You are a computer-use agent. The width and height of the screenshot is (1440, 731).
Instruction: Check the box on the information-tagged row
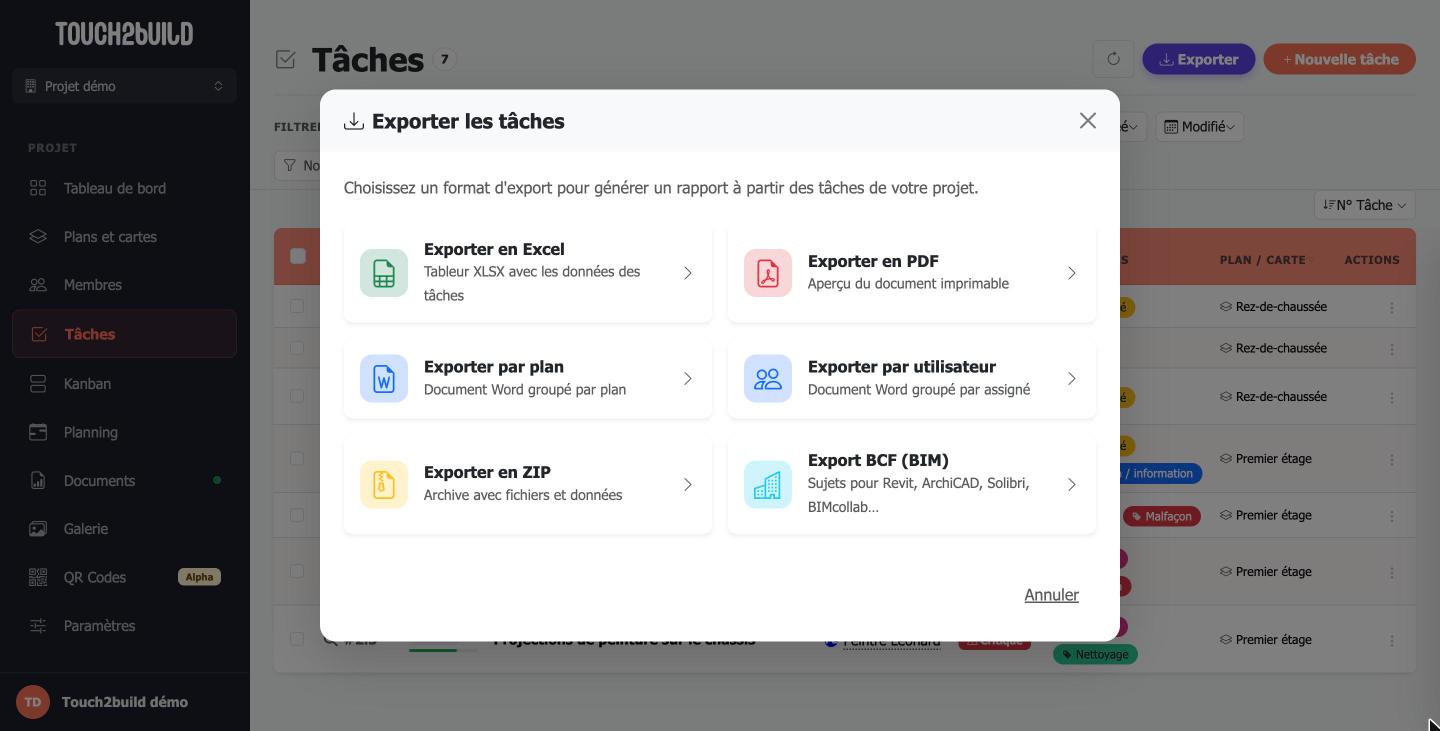[297, 458]
